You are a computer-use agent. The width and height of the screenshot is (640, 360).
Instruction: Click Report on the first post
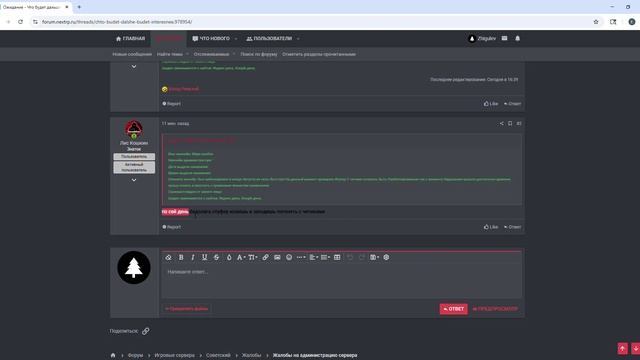pyautogui.click(x=171, y=104)
